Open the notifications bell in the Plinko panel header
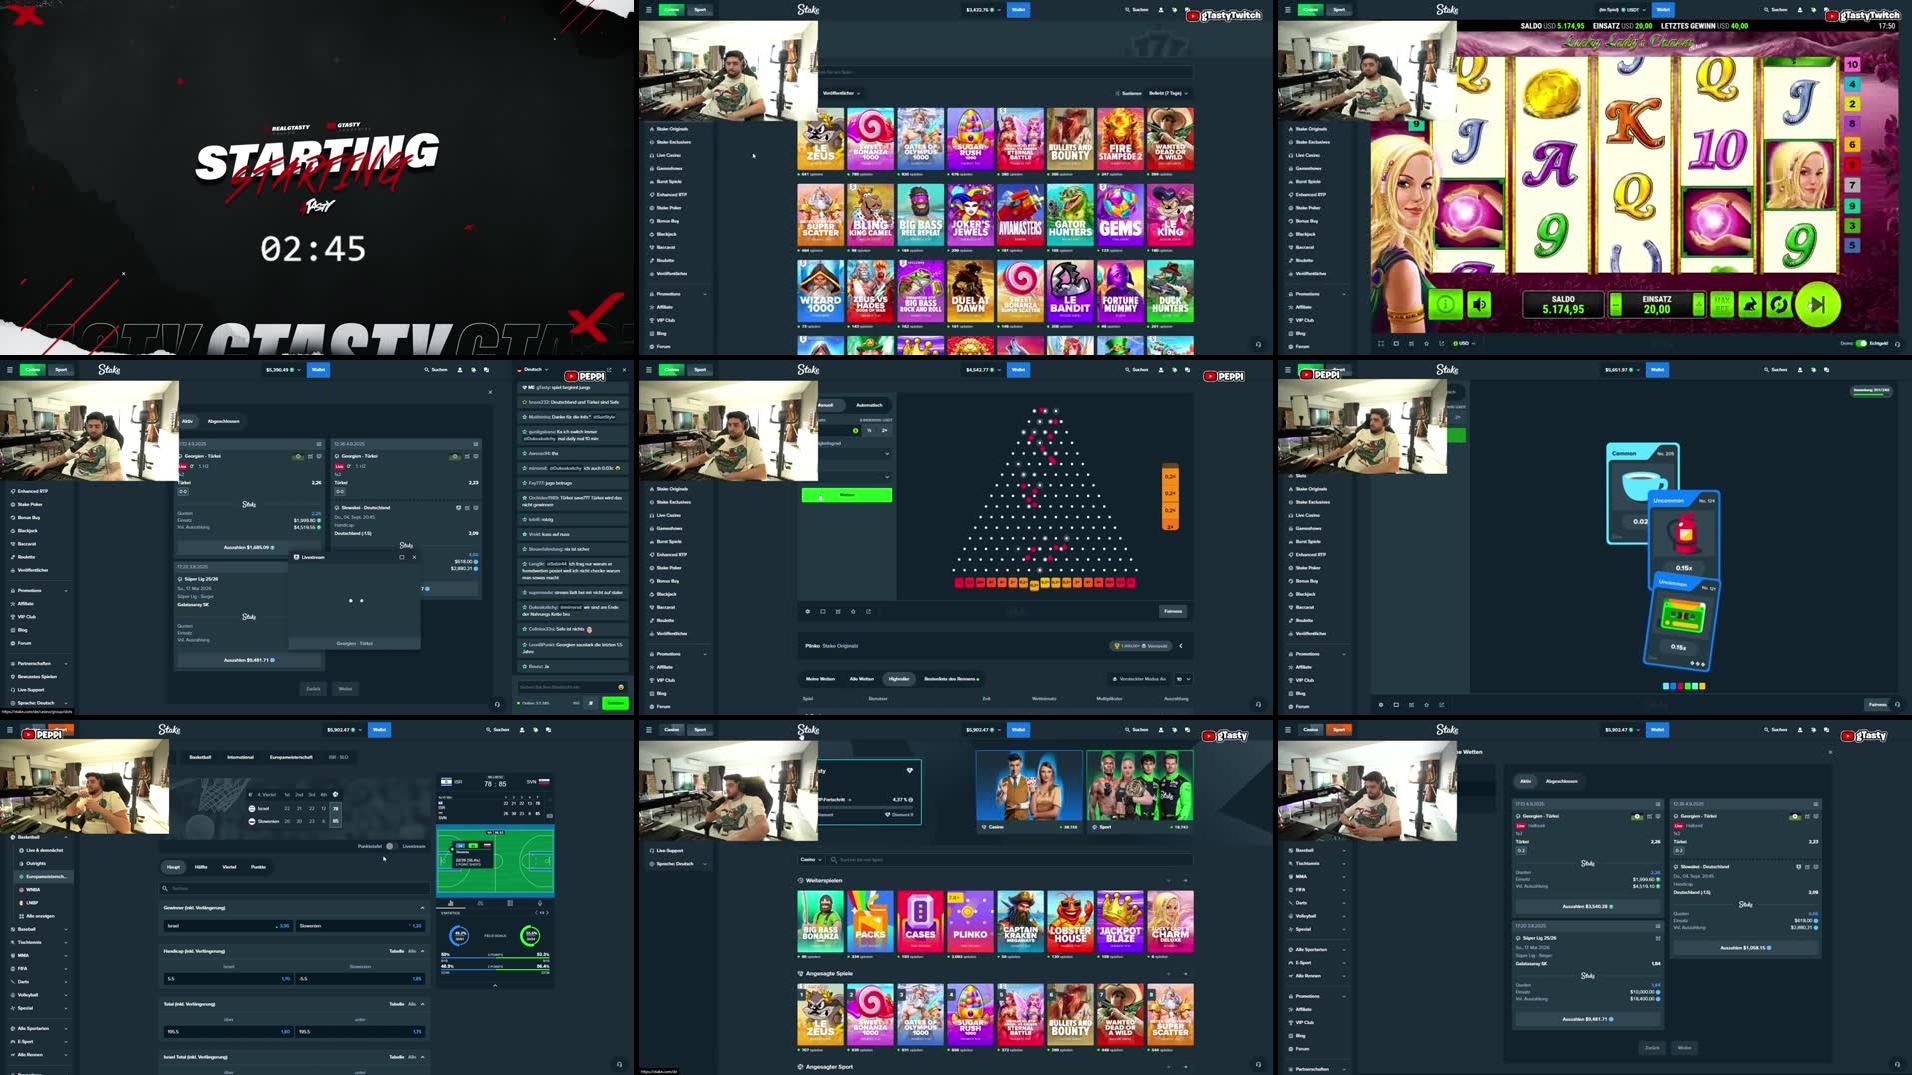 [1174, 370]
